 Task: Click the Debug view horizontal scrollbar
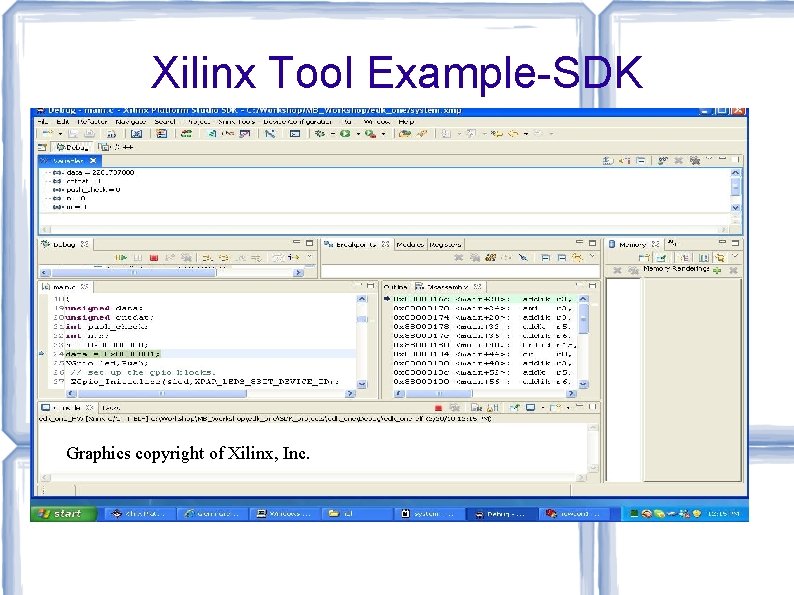(x=172, y=272)
